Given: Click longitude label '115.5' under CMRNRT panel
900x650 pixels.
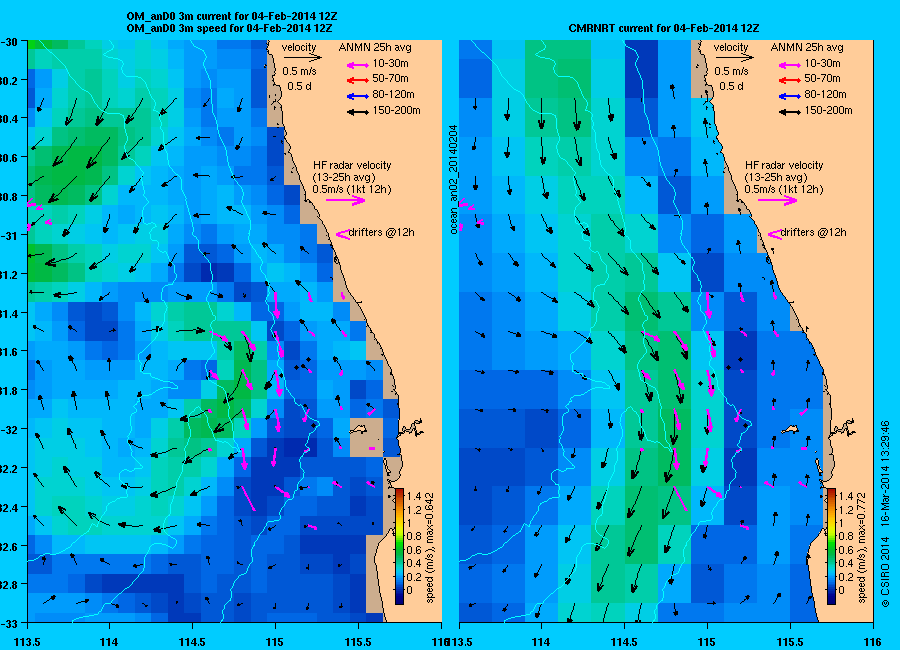Looking at the screenshot, I should [790, 642].
